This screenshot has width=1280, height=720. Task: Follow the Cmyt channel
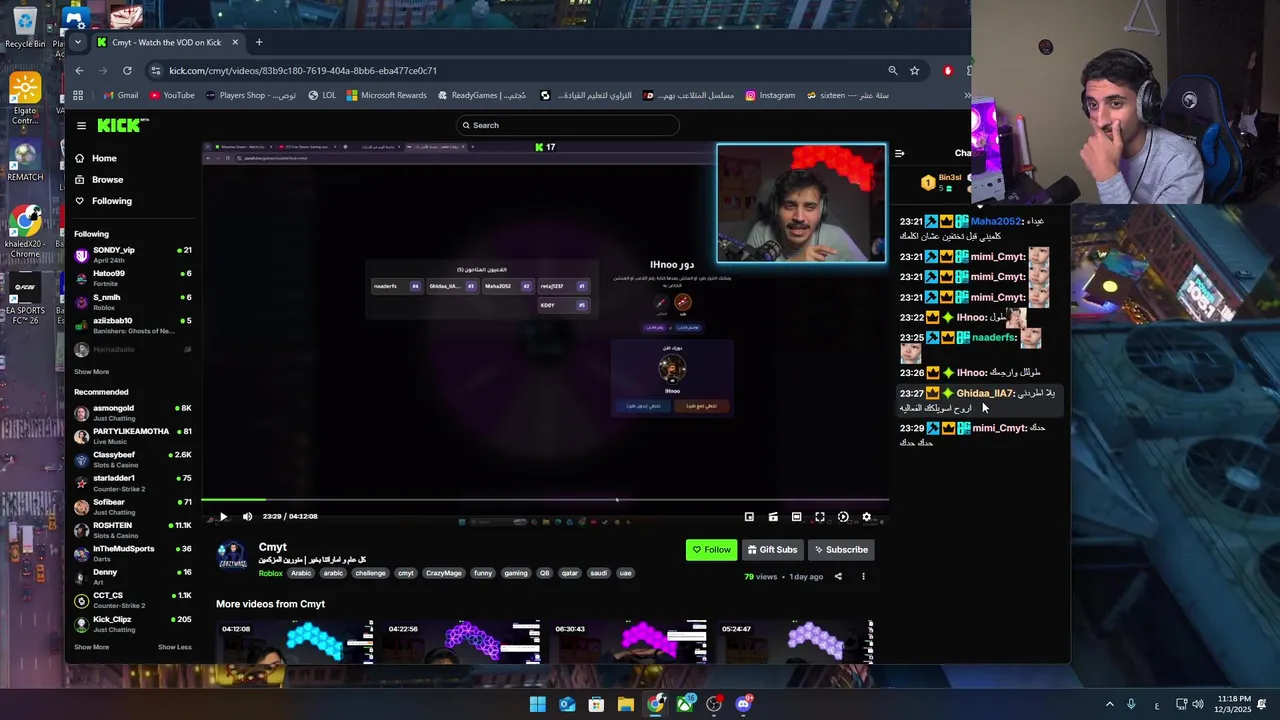(x=712, y=550)
